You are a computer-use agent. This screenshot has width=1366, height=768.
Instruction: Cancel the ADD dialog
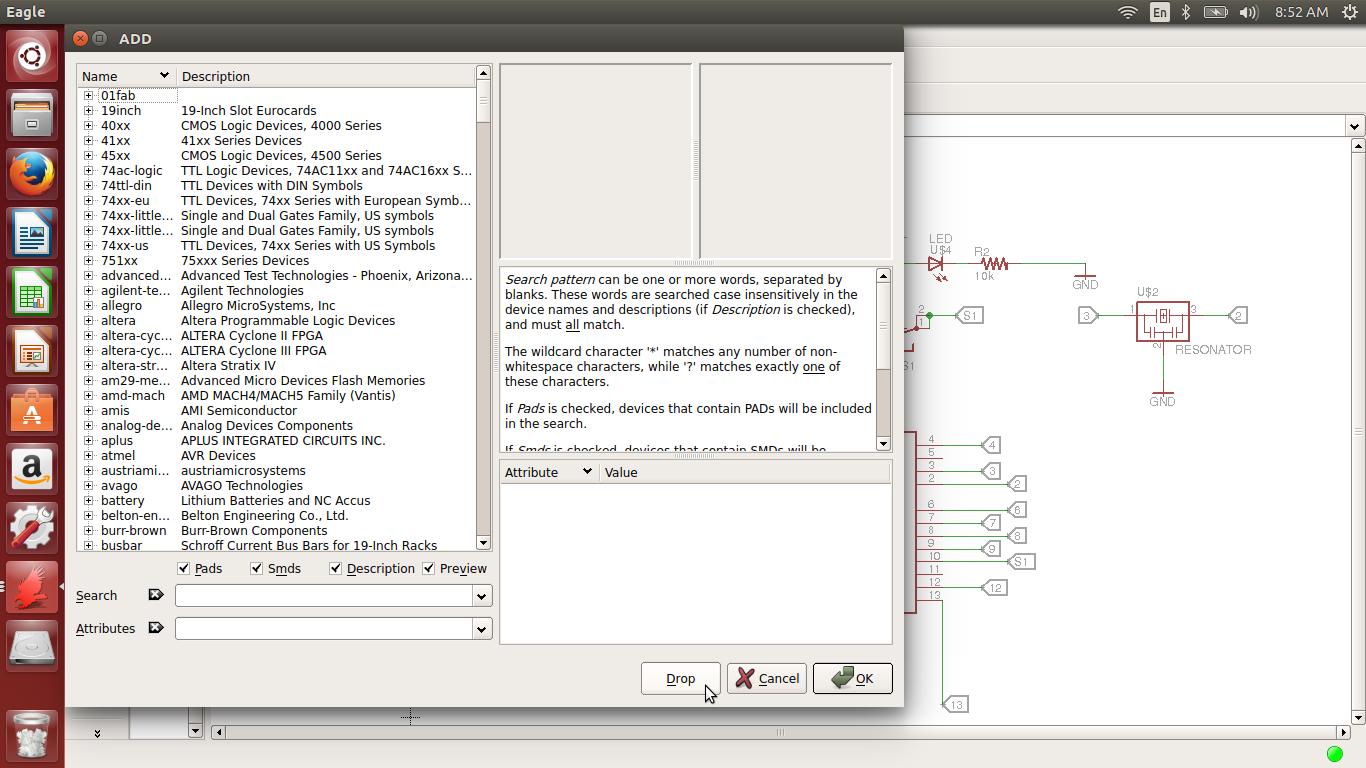click(x=767, y=679)
